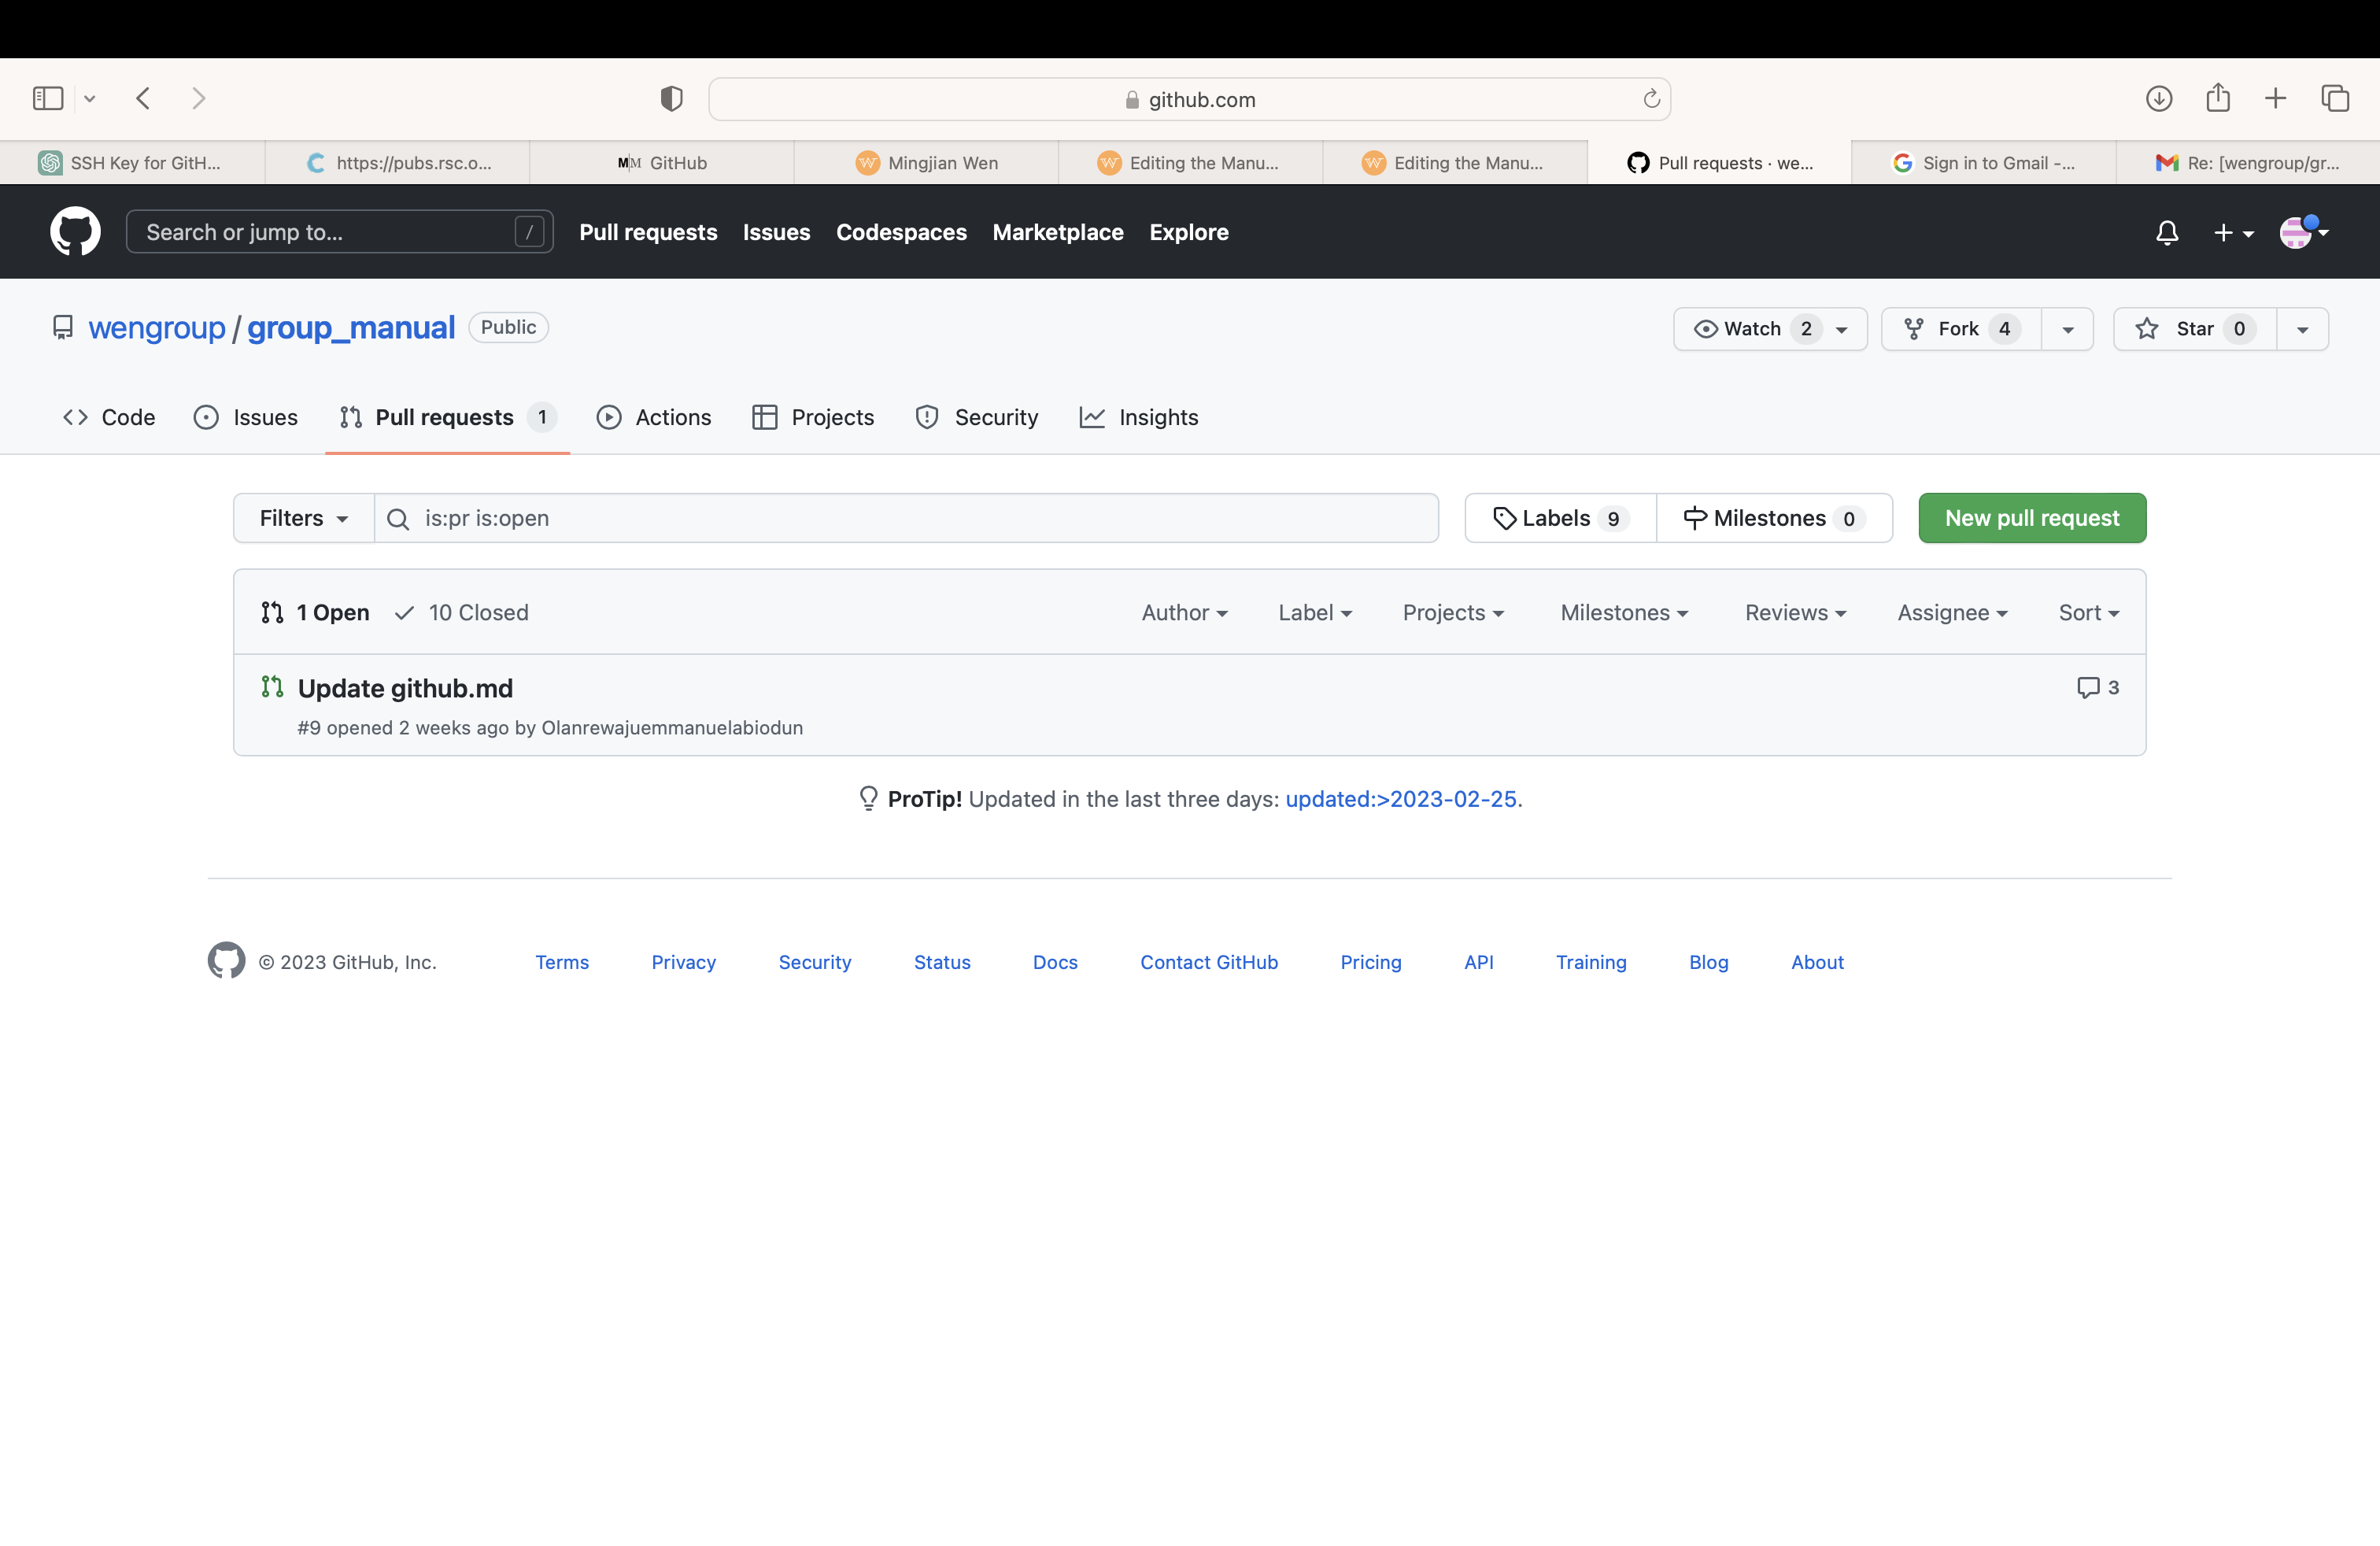This screenshot has height=1546, width=2380.
Task: Click the GitHub octocat logo in header
Action: [x=75, y=232]
